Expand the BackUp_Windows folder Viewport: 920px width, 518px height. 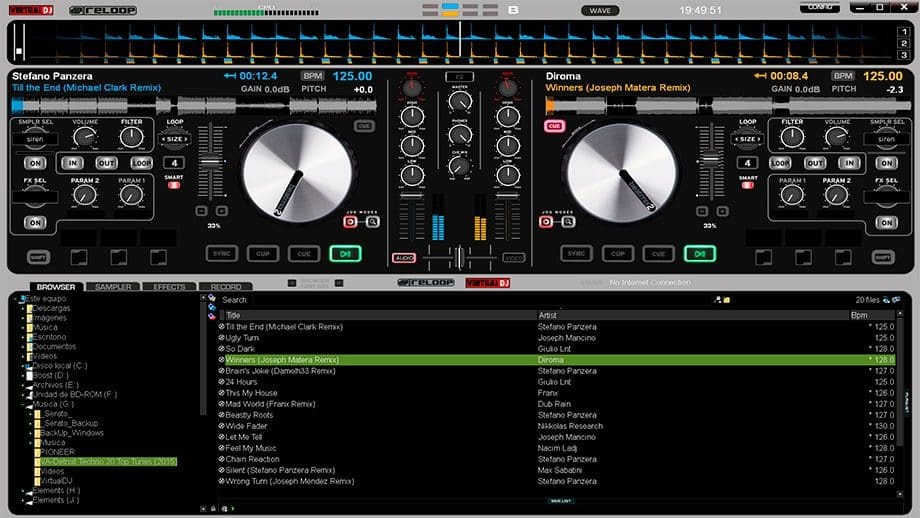tap(31, 434)
